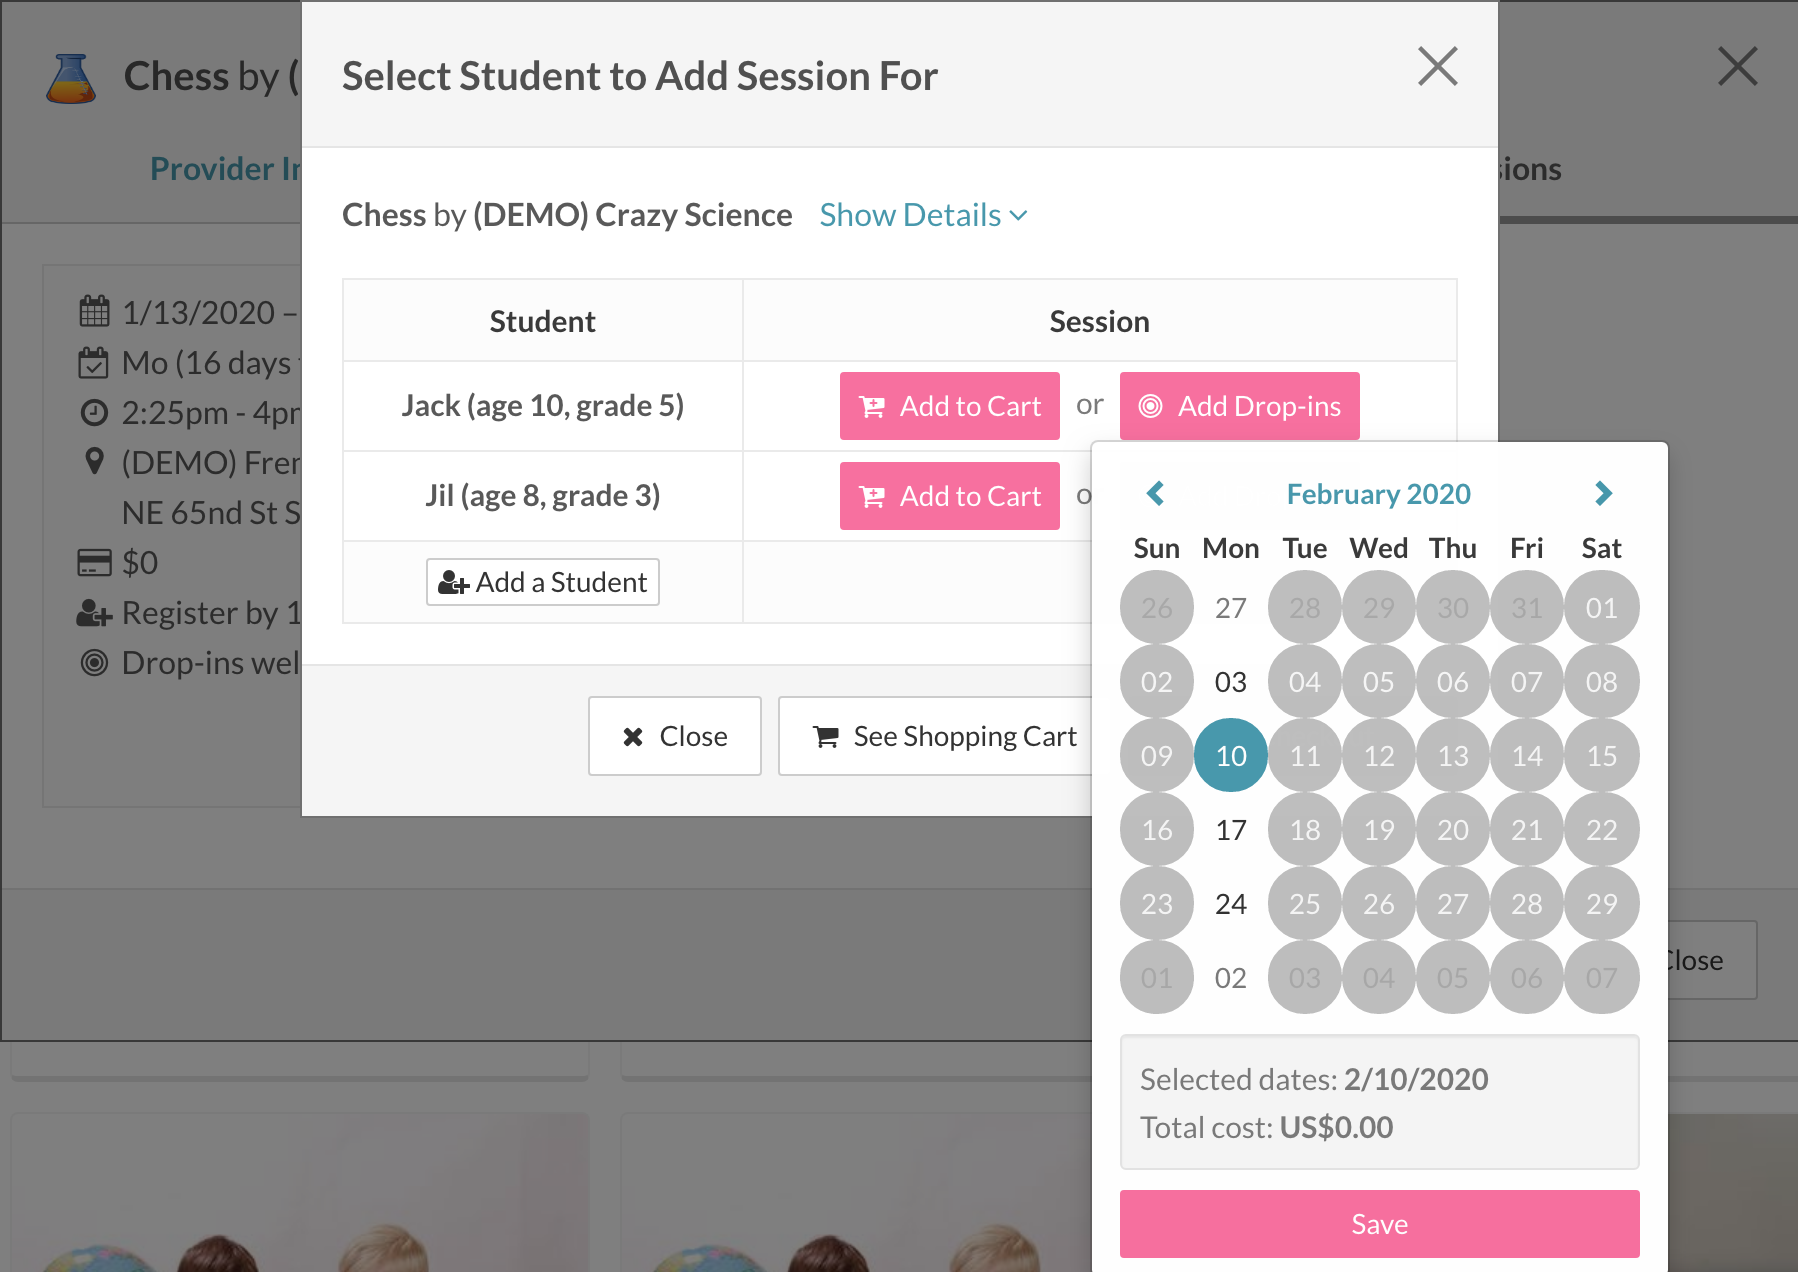Add Jack's session to cart

[x=949, y=406]
